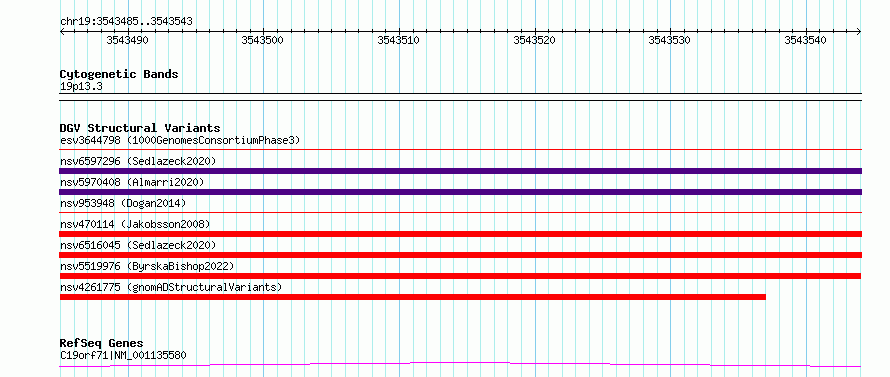This screenshot has width=890, height=377.
Task: Select the DGV Structural Variants track title
Action: point(140,128)
